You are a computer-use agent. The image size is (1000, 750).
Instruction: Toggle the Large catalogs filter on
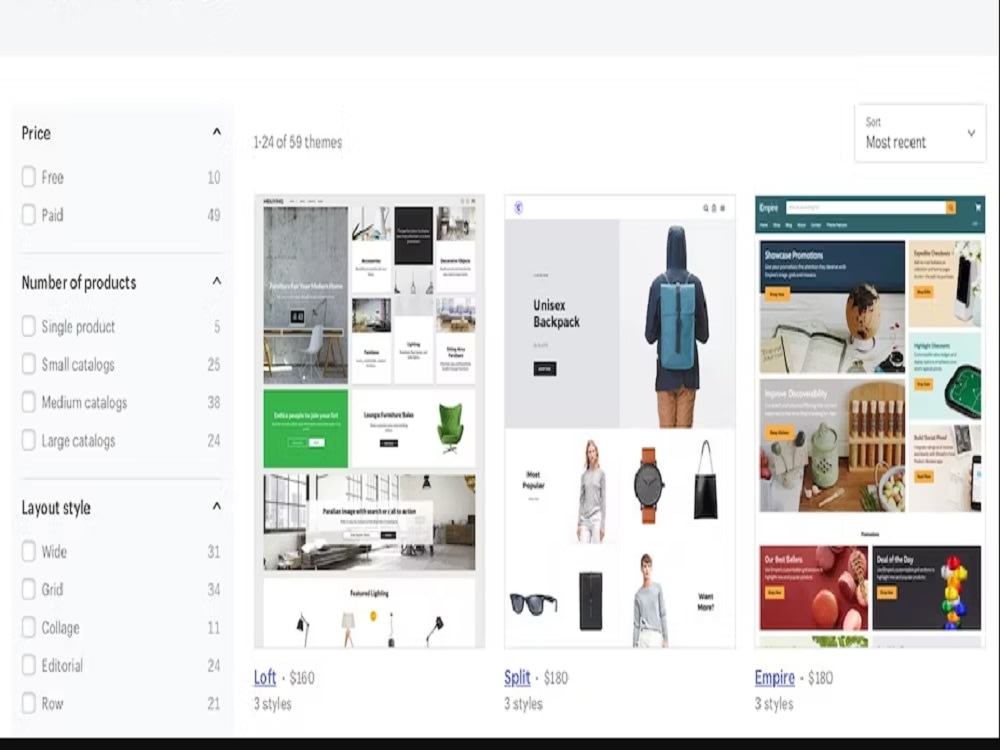point(30,441)
